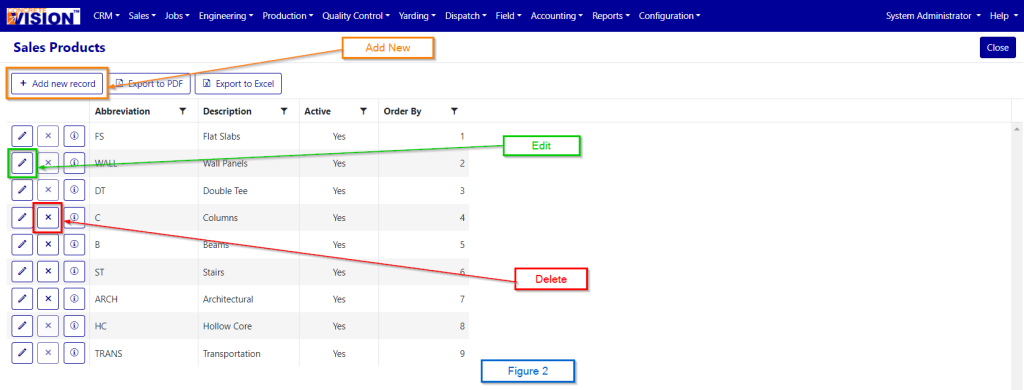The height and width of the screenshot is (390, 1024).
Task: Select the 'TRANS' abbreviation cell
Action: click(108, 353)
